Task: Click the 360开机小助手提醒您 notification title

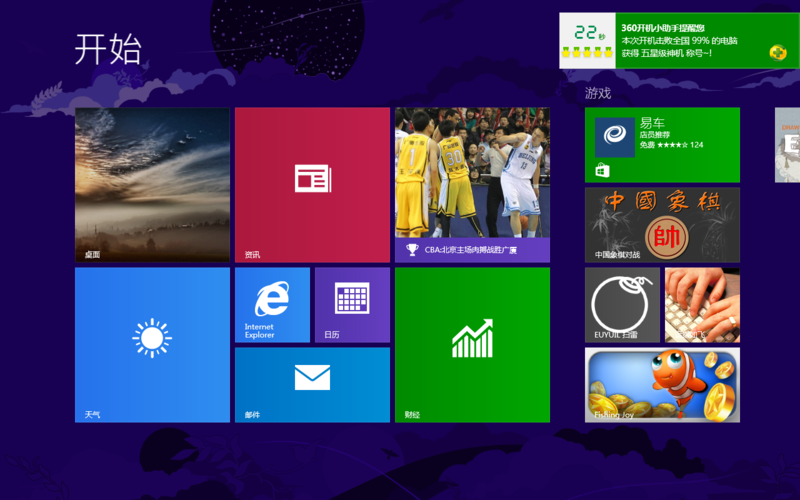Action: click(663, 28)
